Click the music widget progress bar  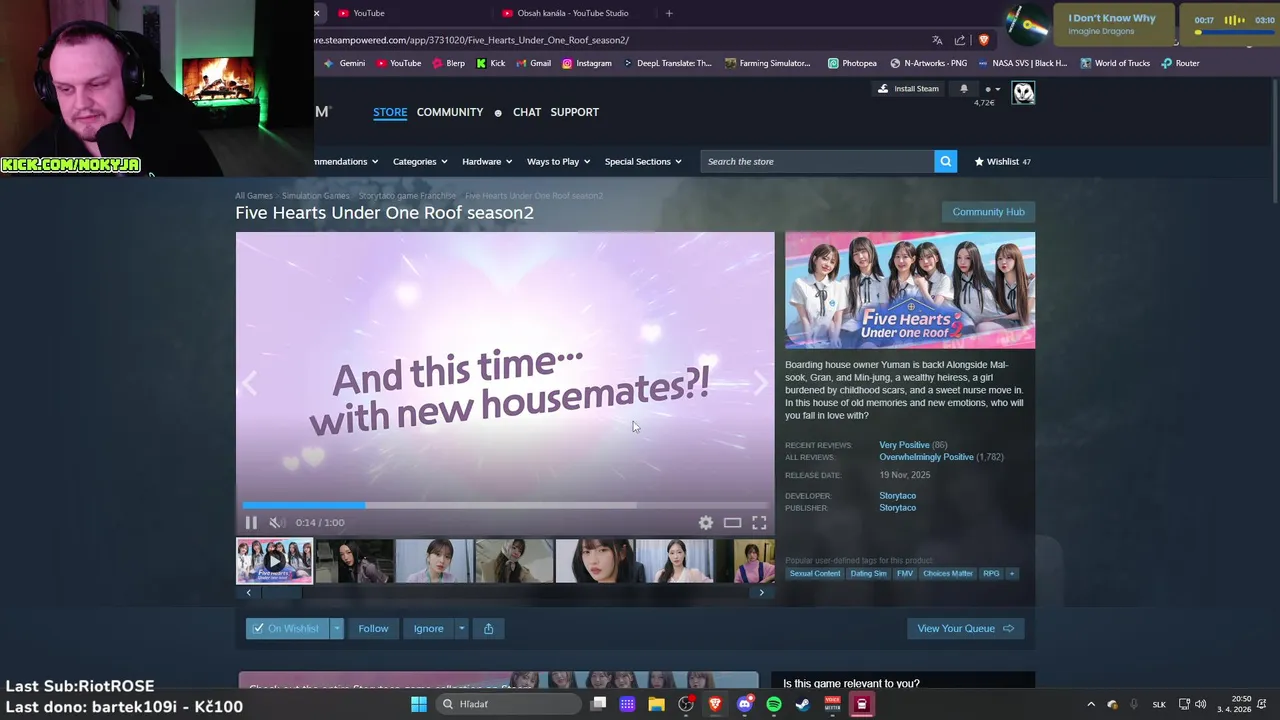1234,33
